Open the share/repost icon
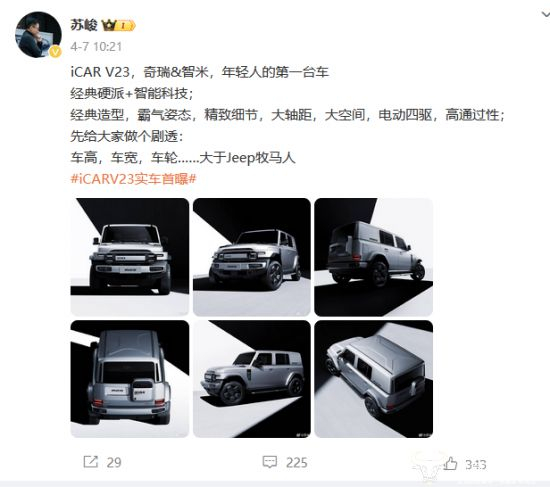This screenshot has width=550, height=487. pyautogui.click(x=91, y=462)
